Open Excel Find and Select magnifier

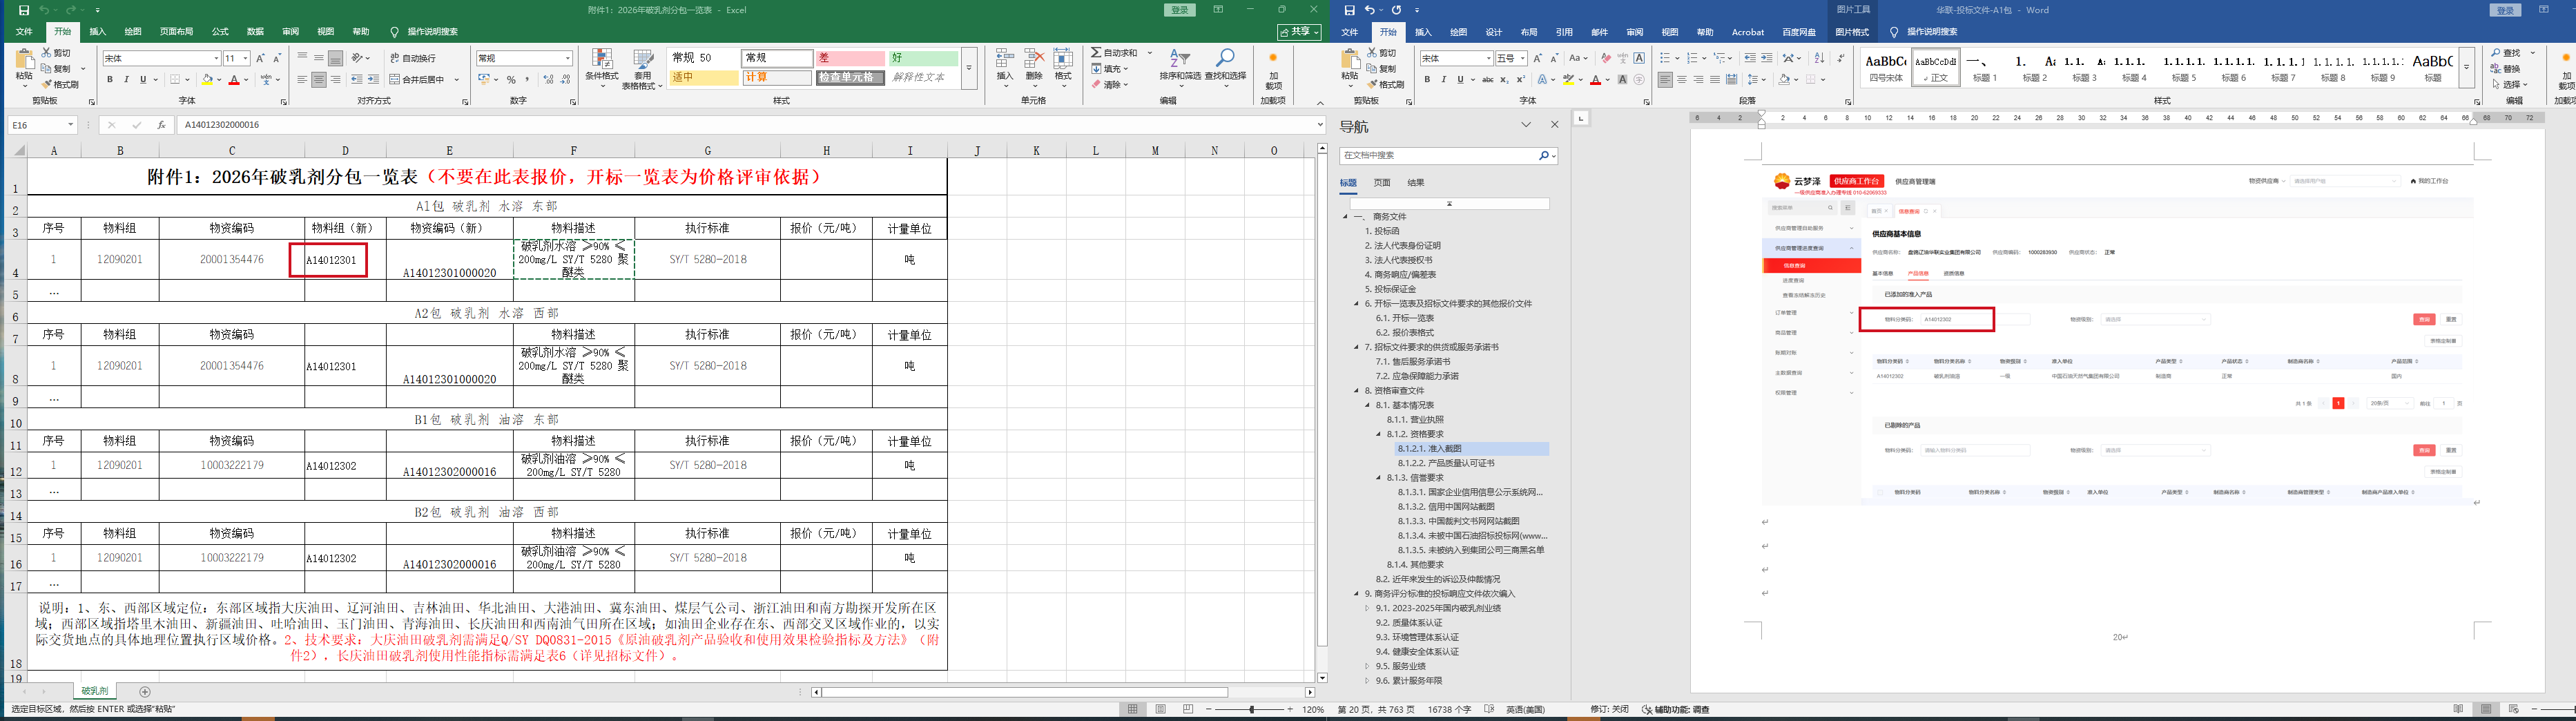point(1225,66)
